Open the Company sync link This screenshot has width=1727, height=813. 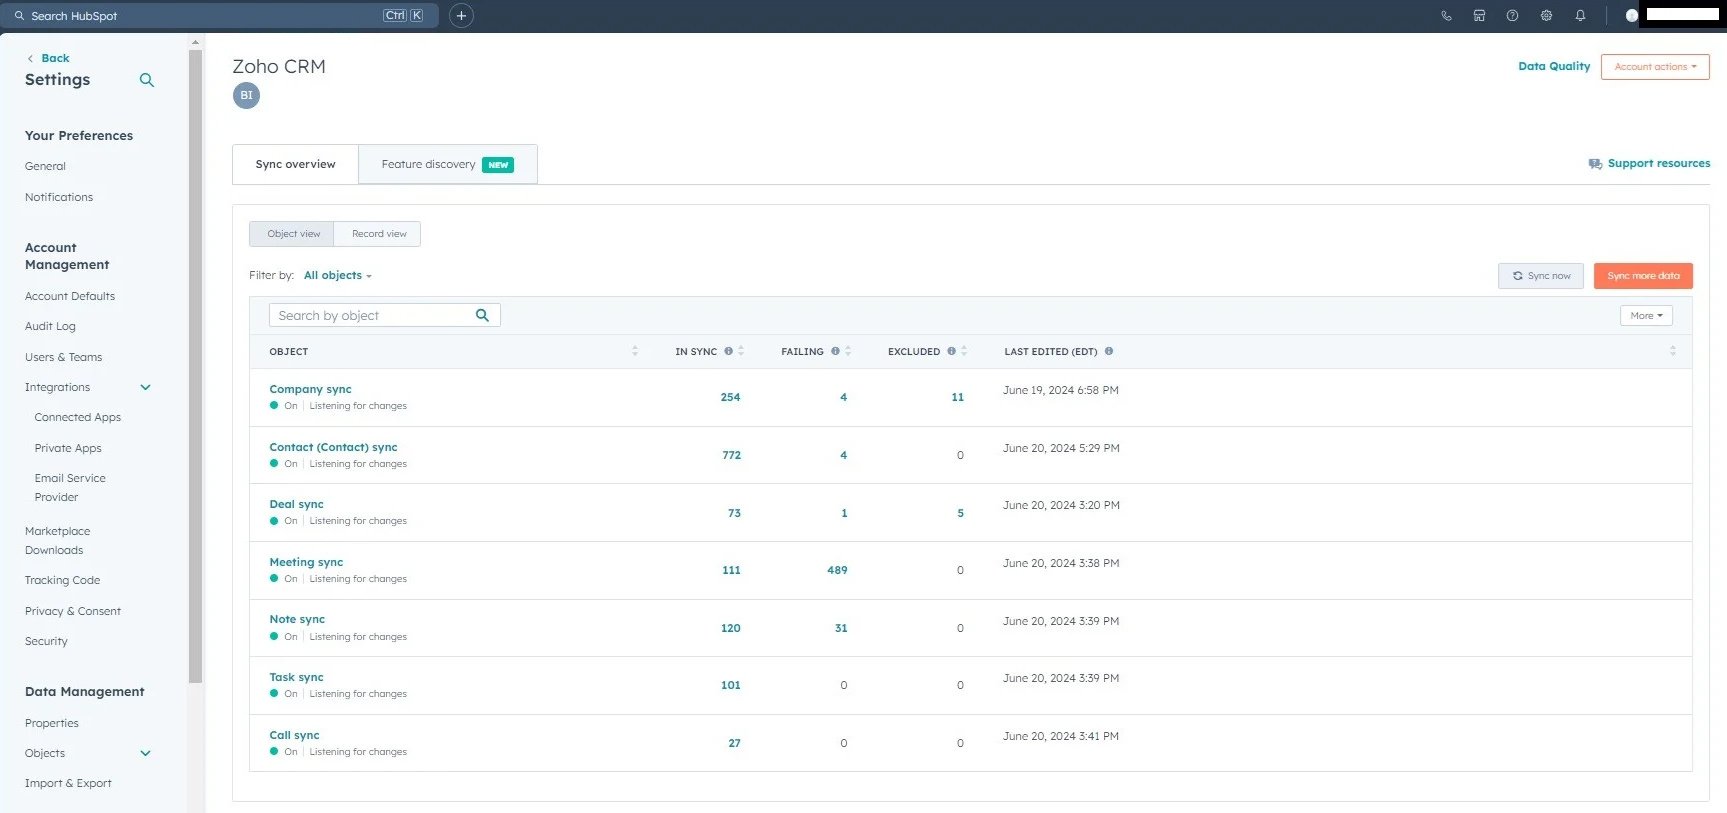310,390
